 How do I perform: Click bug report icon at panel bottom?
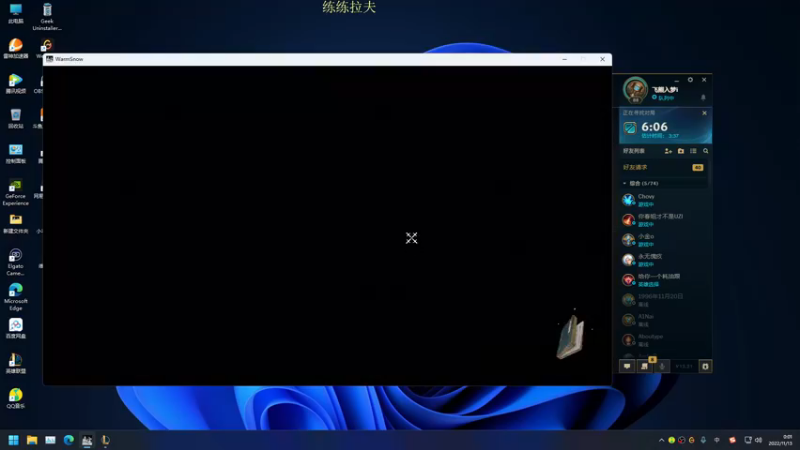tap(705, 366)
